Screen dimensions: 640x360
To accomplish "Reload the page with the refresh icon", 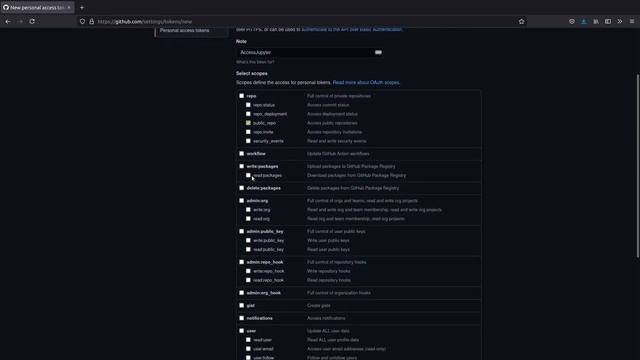I will point(32,21).
